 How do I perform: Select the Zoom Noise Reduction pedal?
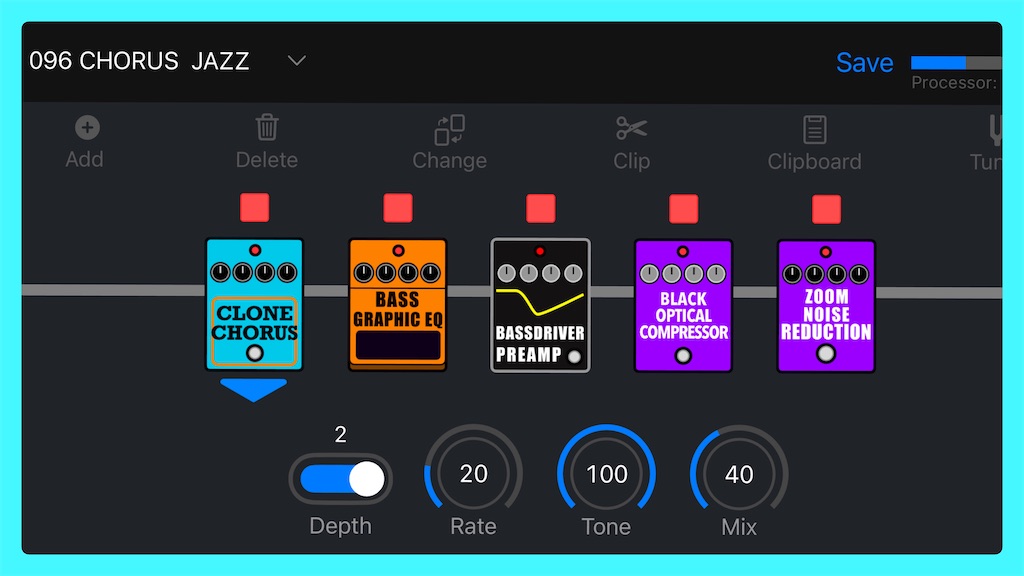[x=826, y=306]
